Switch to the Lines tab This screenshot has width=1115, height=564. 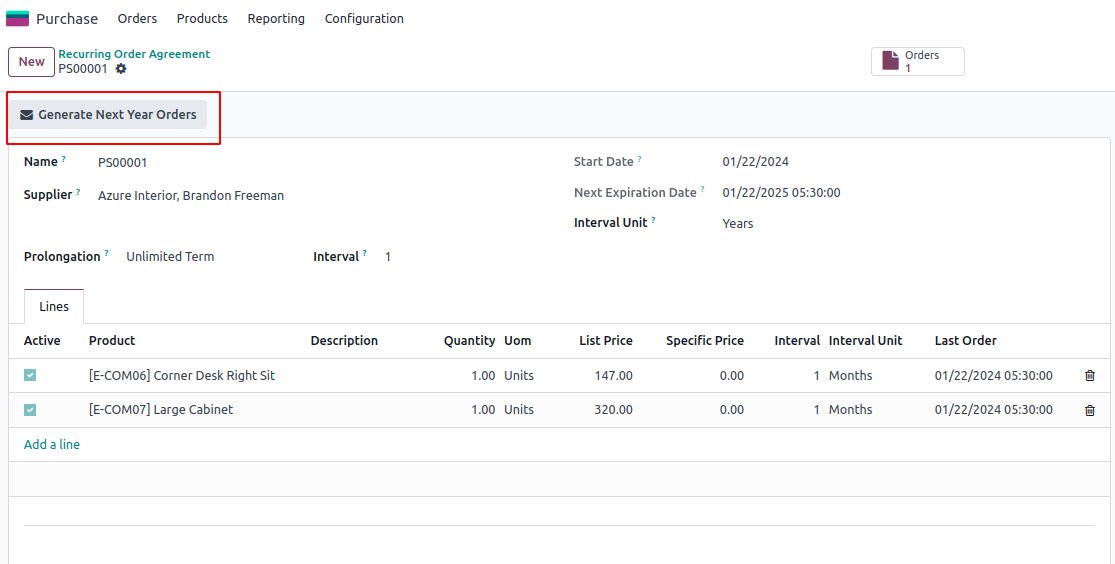[x=54, y=307]
